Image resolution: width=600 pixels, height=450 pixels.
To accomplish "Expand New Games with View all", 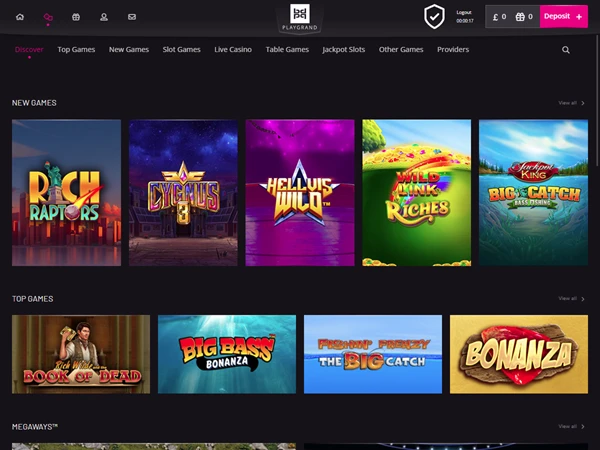I will [571, 103].
